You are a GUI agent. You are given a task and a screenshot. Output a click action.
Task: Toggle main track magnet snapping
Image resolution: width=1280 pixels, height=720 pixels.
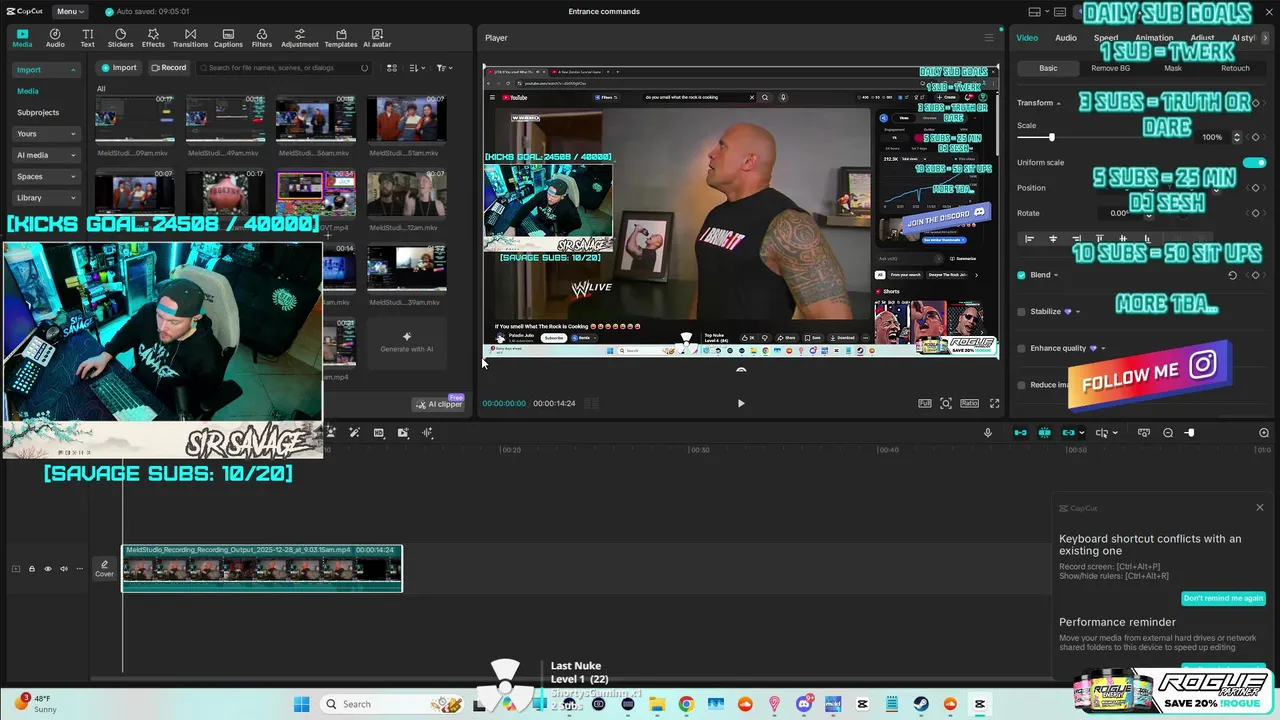(x=1020, y=433)
